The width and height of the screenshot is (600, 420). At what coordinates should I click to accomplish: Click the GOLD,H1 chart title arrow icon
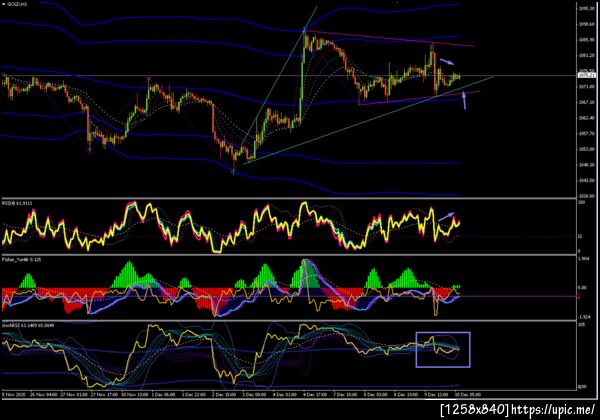(x=3, y=4)
